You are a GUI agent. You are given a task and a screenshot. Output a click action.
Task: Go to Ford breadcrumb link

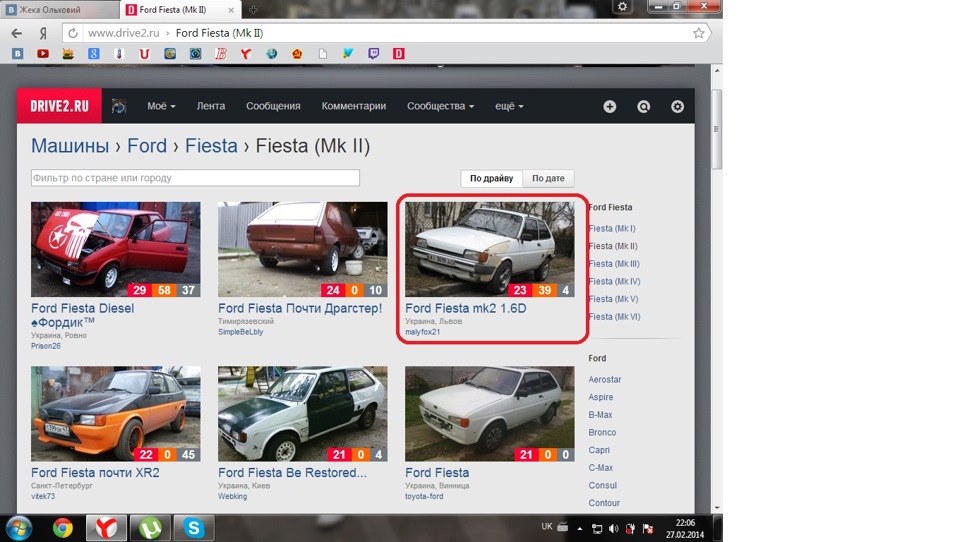coord(147,146)
